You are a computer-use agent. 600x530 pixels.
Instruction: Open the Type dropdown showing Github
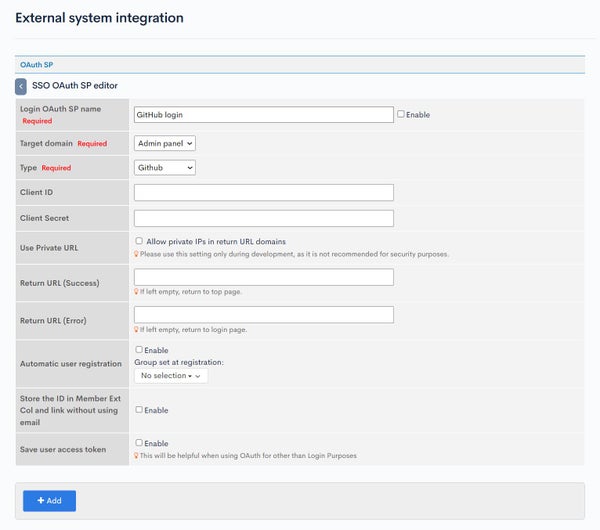[x=165, y=168]
